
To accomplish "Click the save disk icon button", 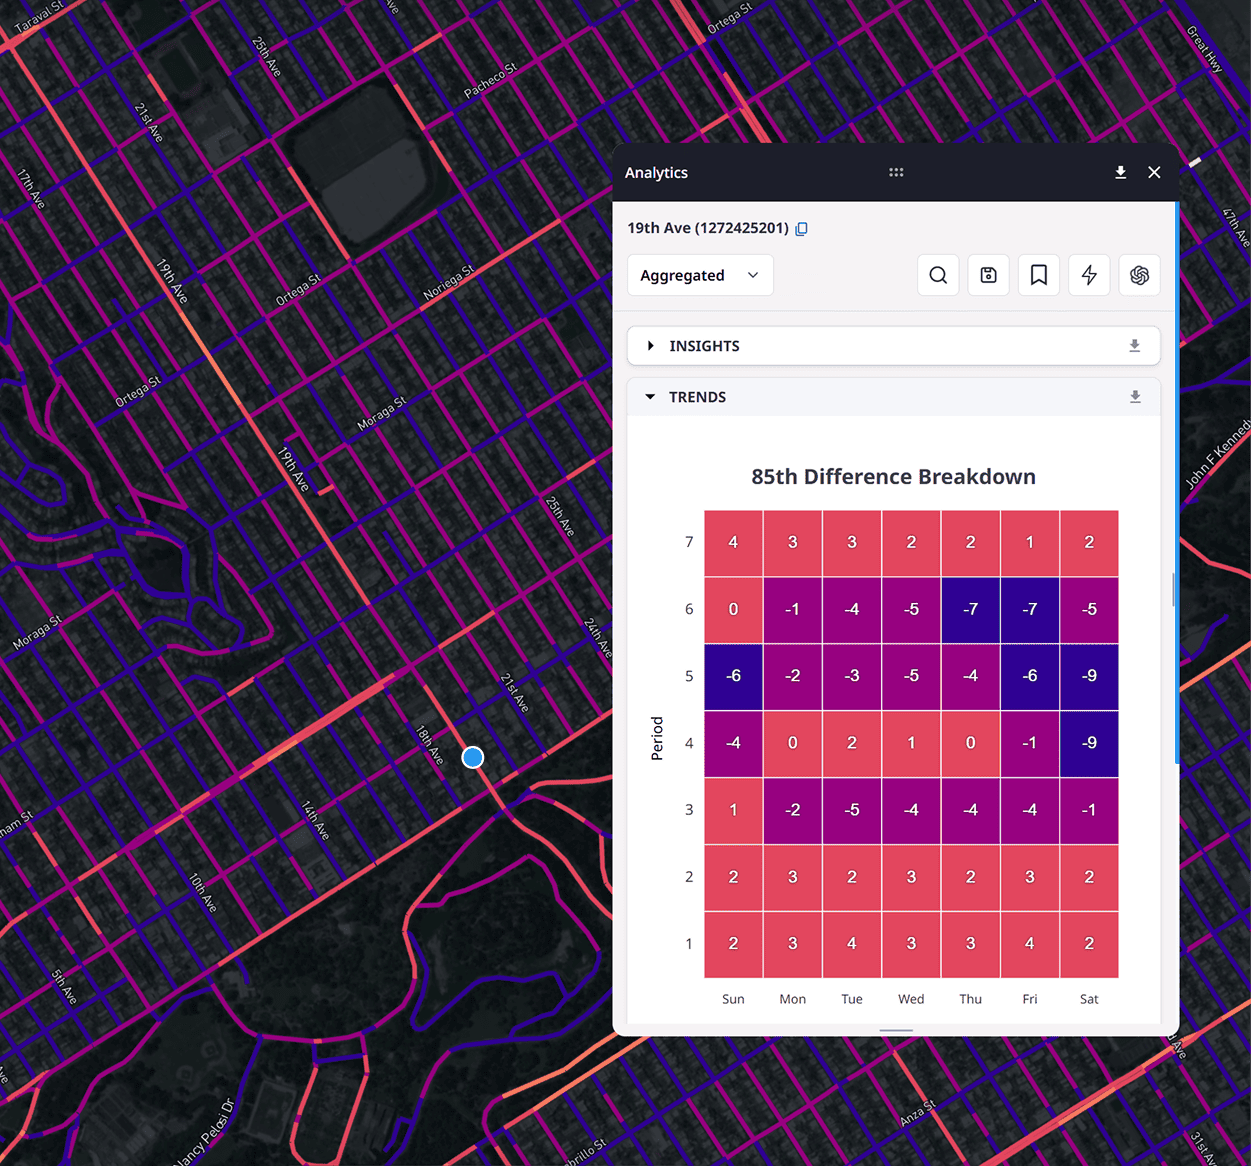I will click(988, 275).
